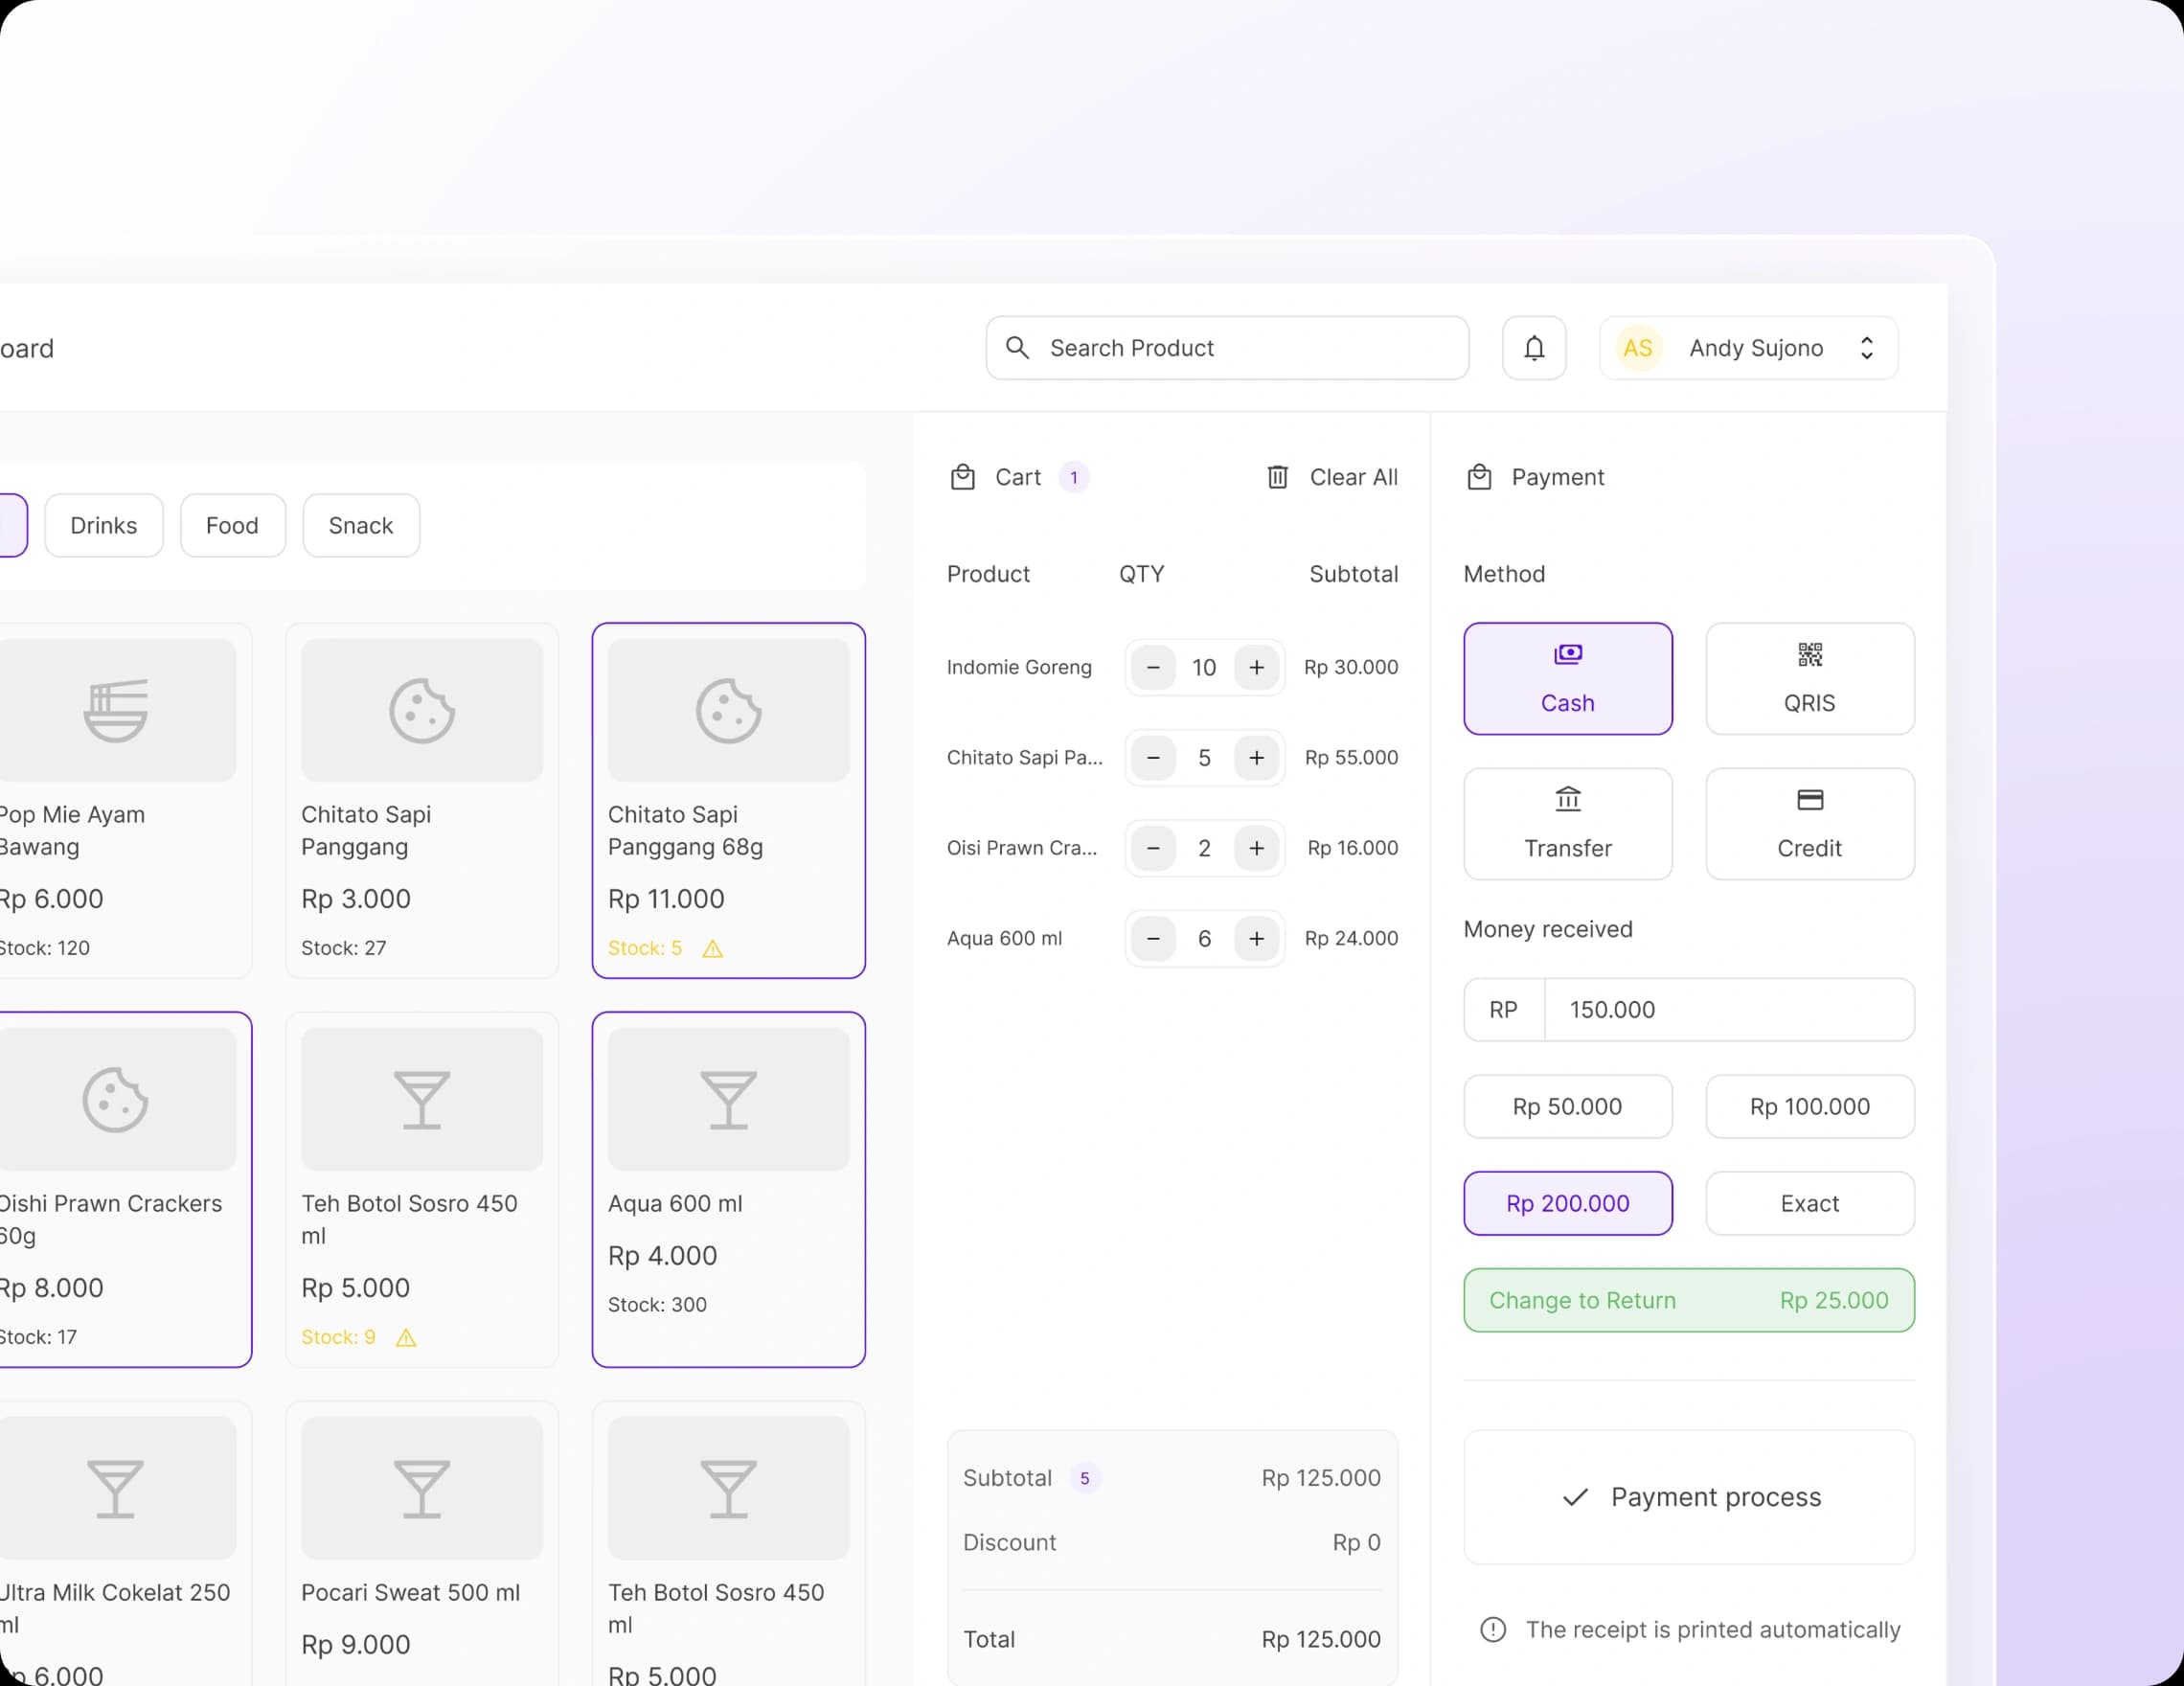Screen dimensions: 2184x1686
Task: Increase Aqua 600 ml quantity in cart
Action: (1256, 938)
